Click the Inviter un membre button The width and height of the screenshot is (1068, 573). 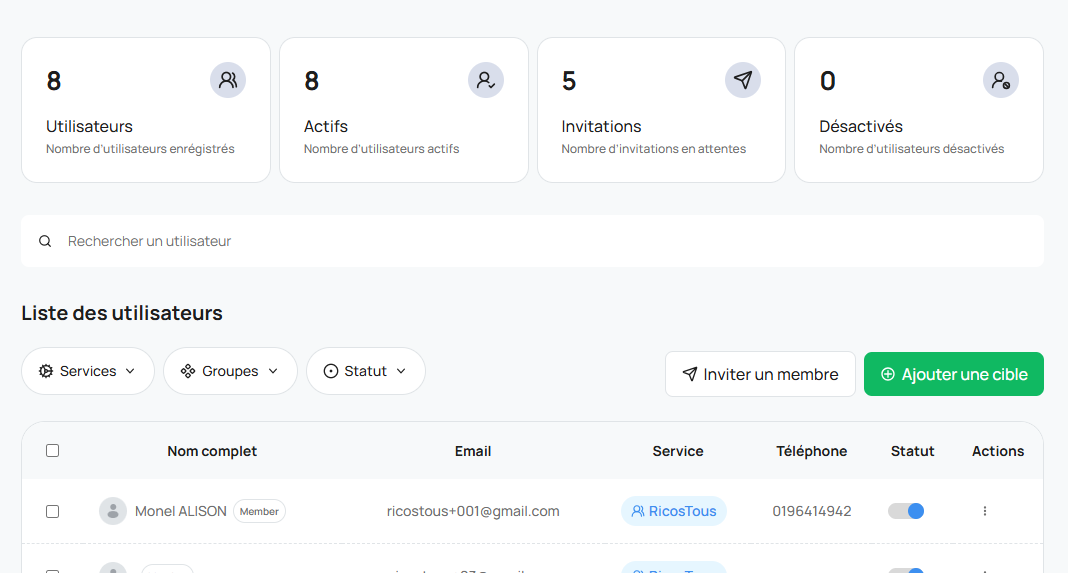pos(760,374)
